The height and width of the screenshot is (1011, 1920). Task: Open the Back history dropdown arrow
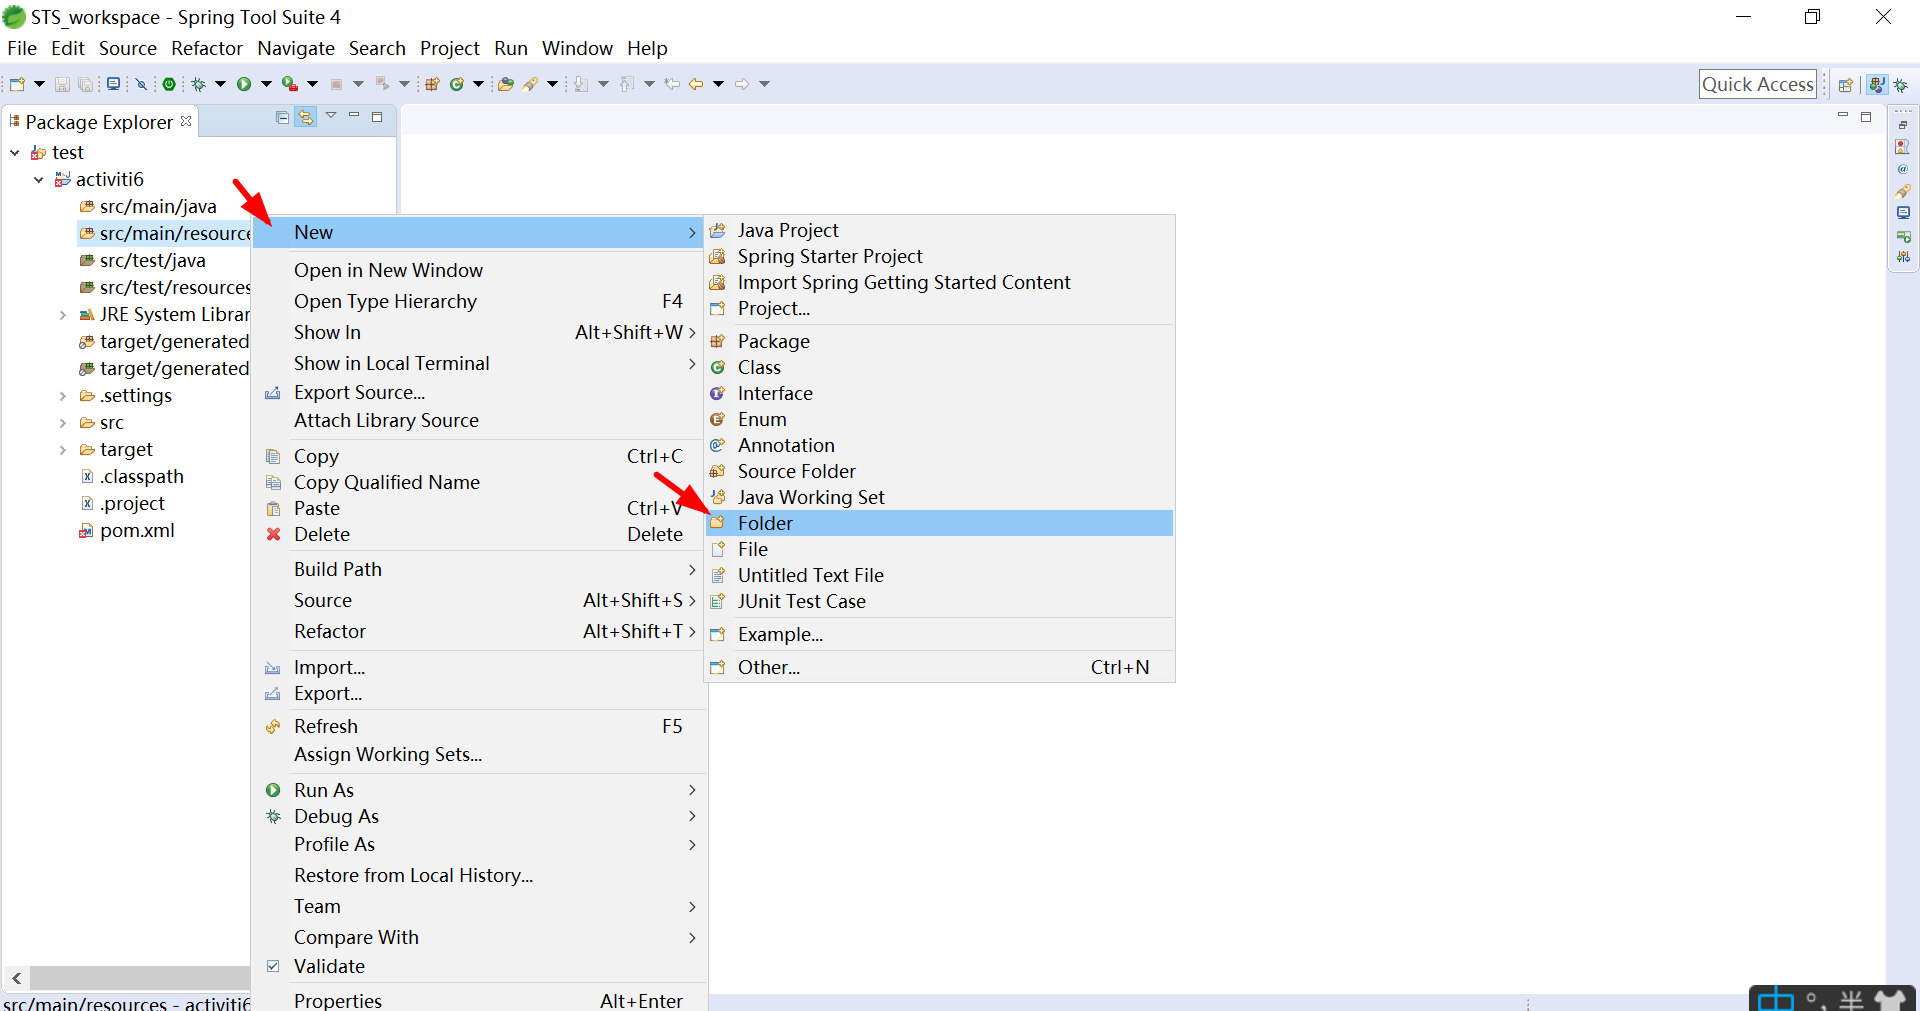(718, 84)
